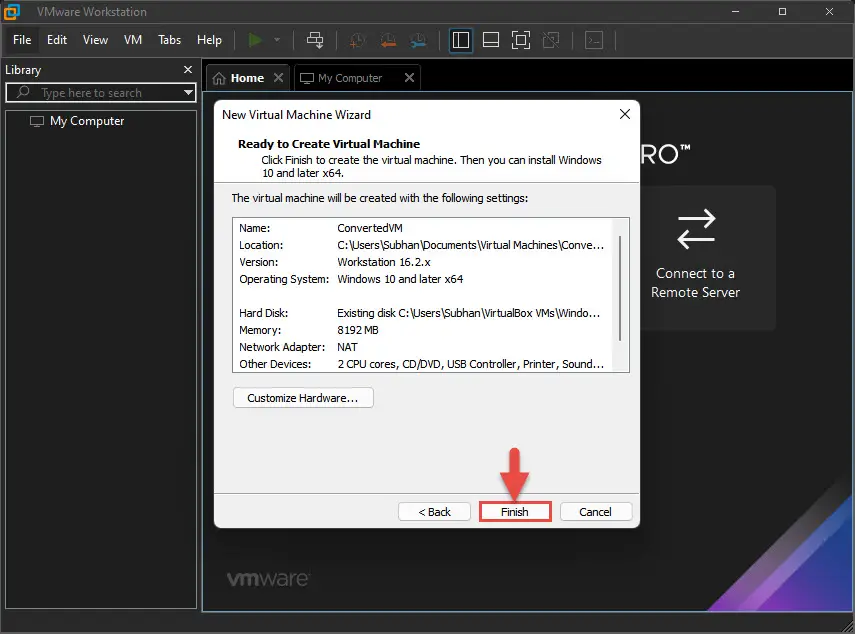
Task: Close the Home tab
Action: pyautogui.click(x=279, y=77)
